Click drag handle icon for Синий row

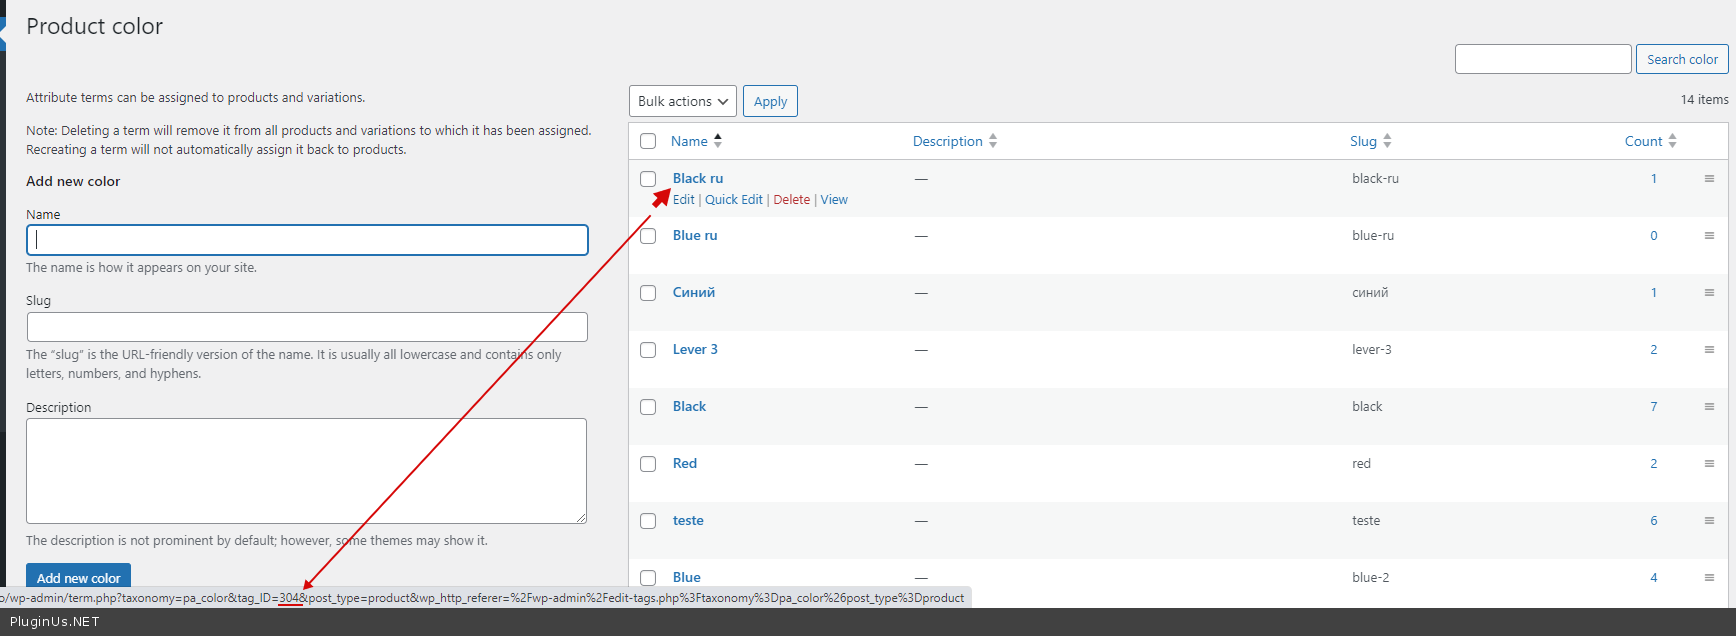coord(1709,293)
